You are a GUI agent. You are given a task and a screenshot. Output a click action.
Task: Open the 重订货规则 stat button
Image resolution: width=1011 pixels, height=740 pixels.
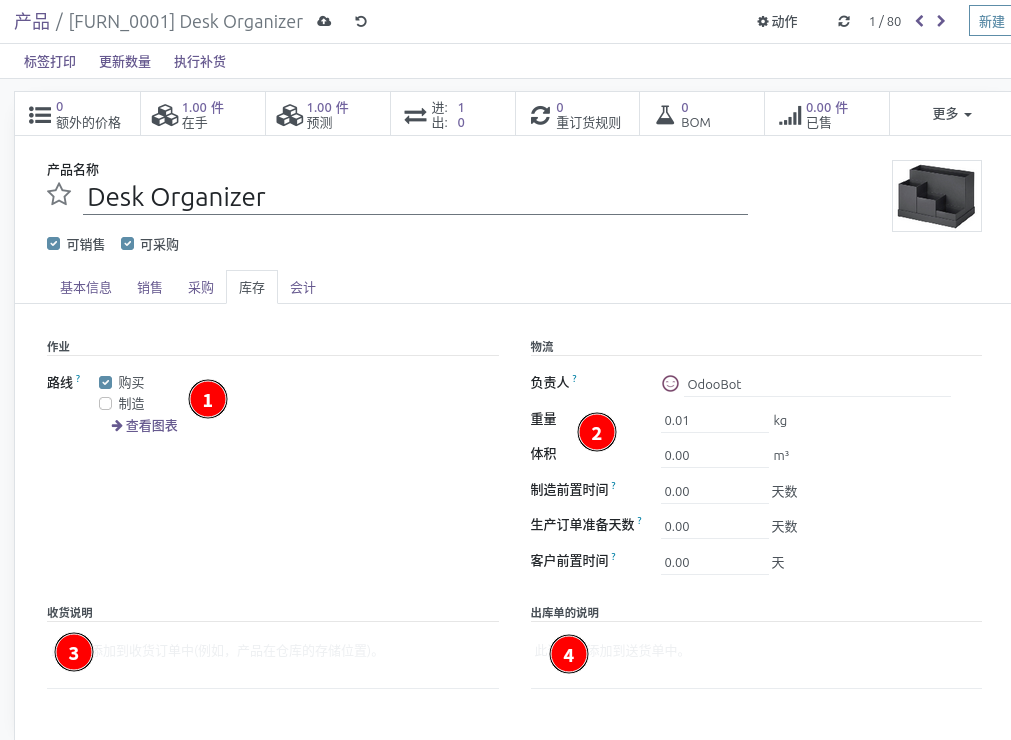[577, 114]
